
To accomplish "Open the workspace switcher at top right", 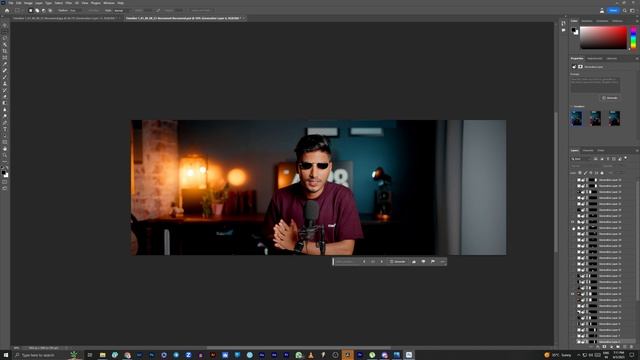I will pyautogui.click(x=633, y=11).
